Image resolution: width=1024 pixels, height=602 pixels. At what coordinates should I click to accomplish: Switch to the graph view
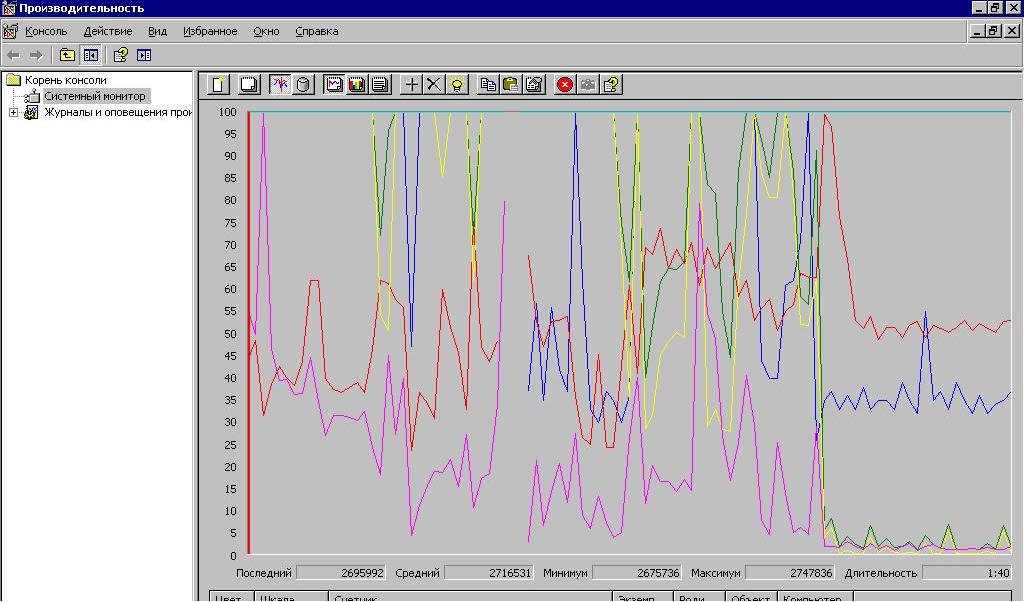click(x=335, y=85)
